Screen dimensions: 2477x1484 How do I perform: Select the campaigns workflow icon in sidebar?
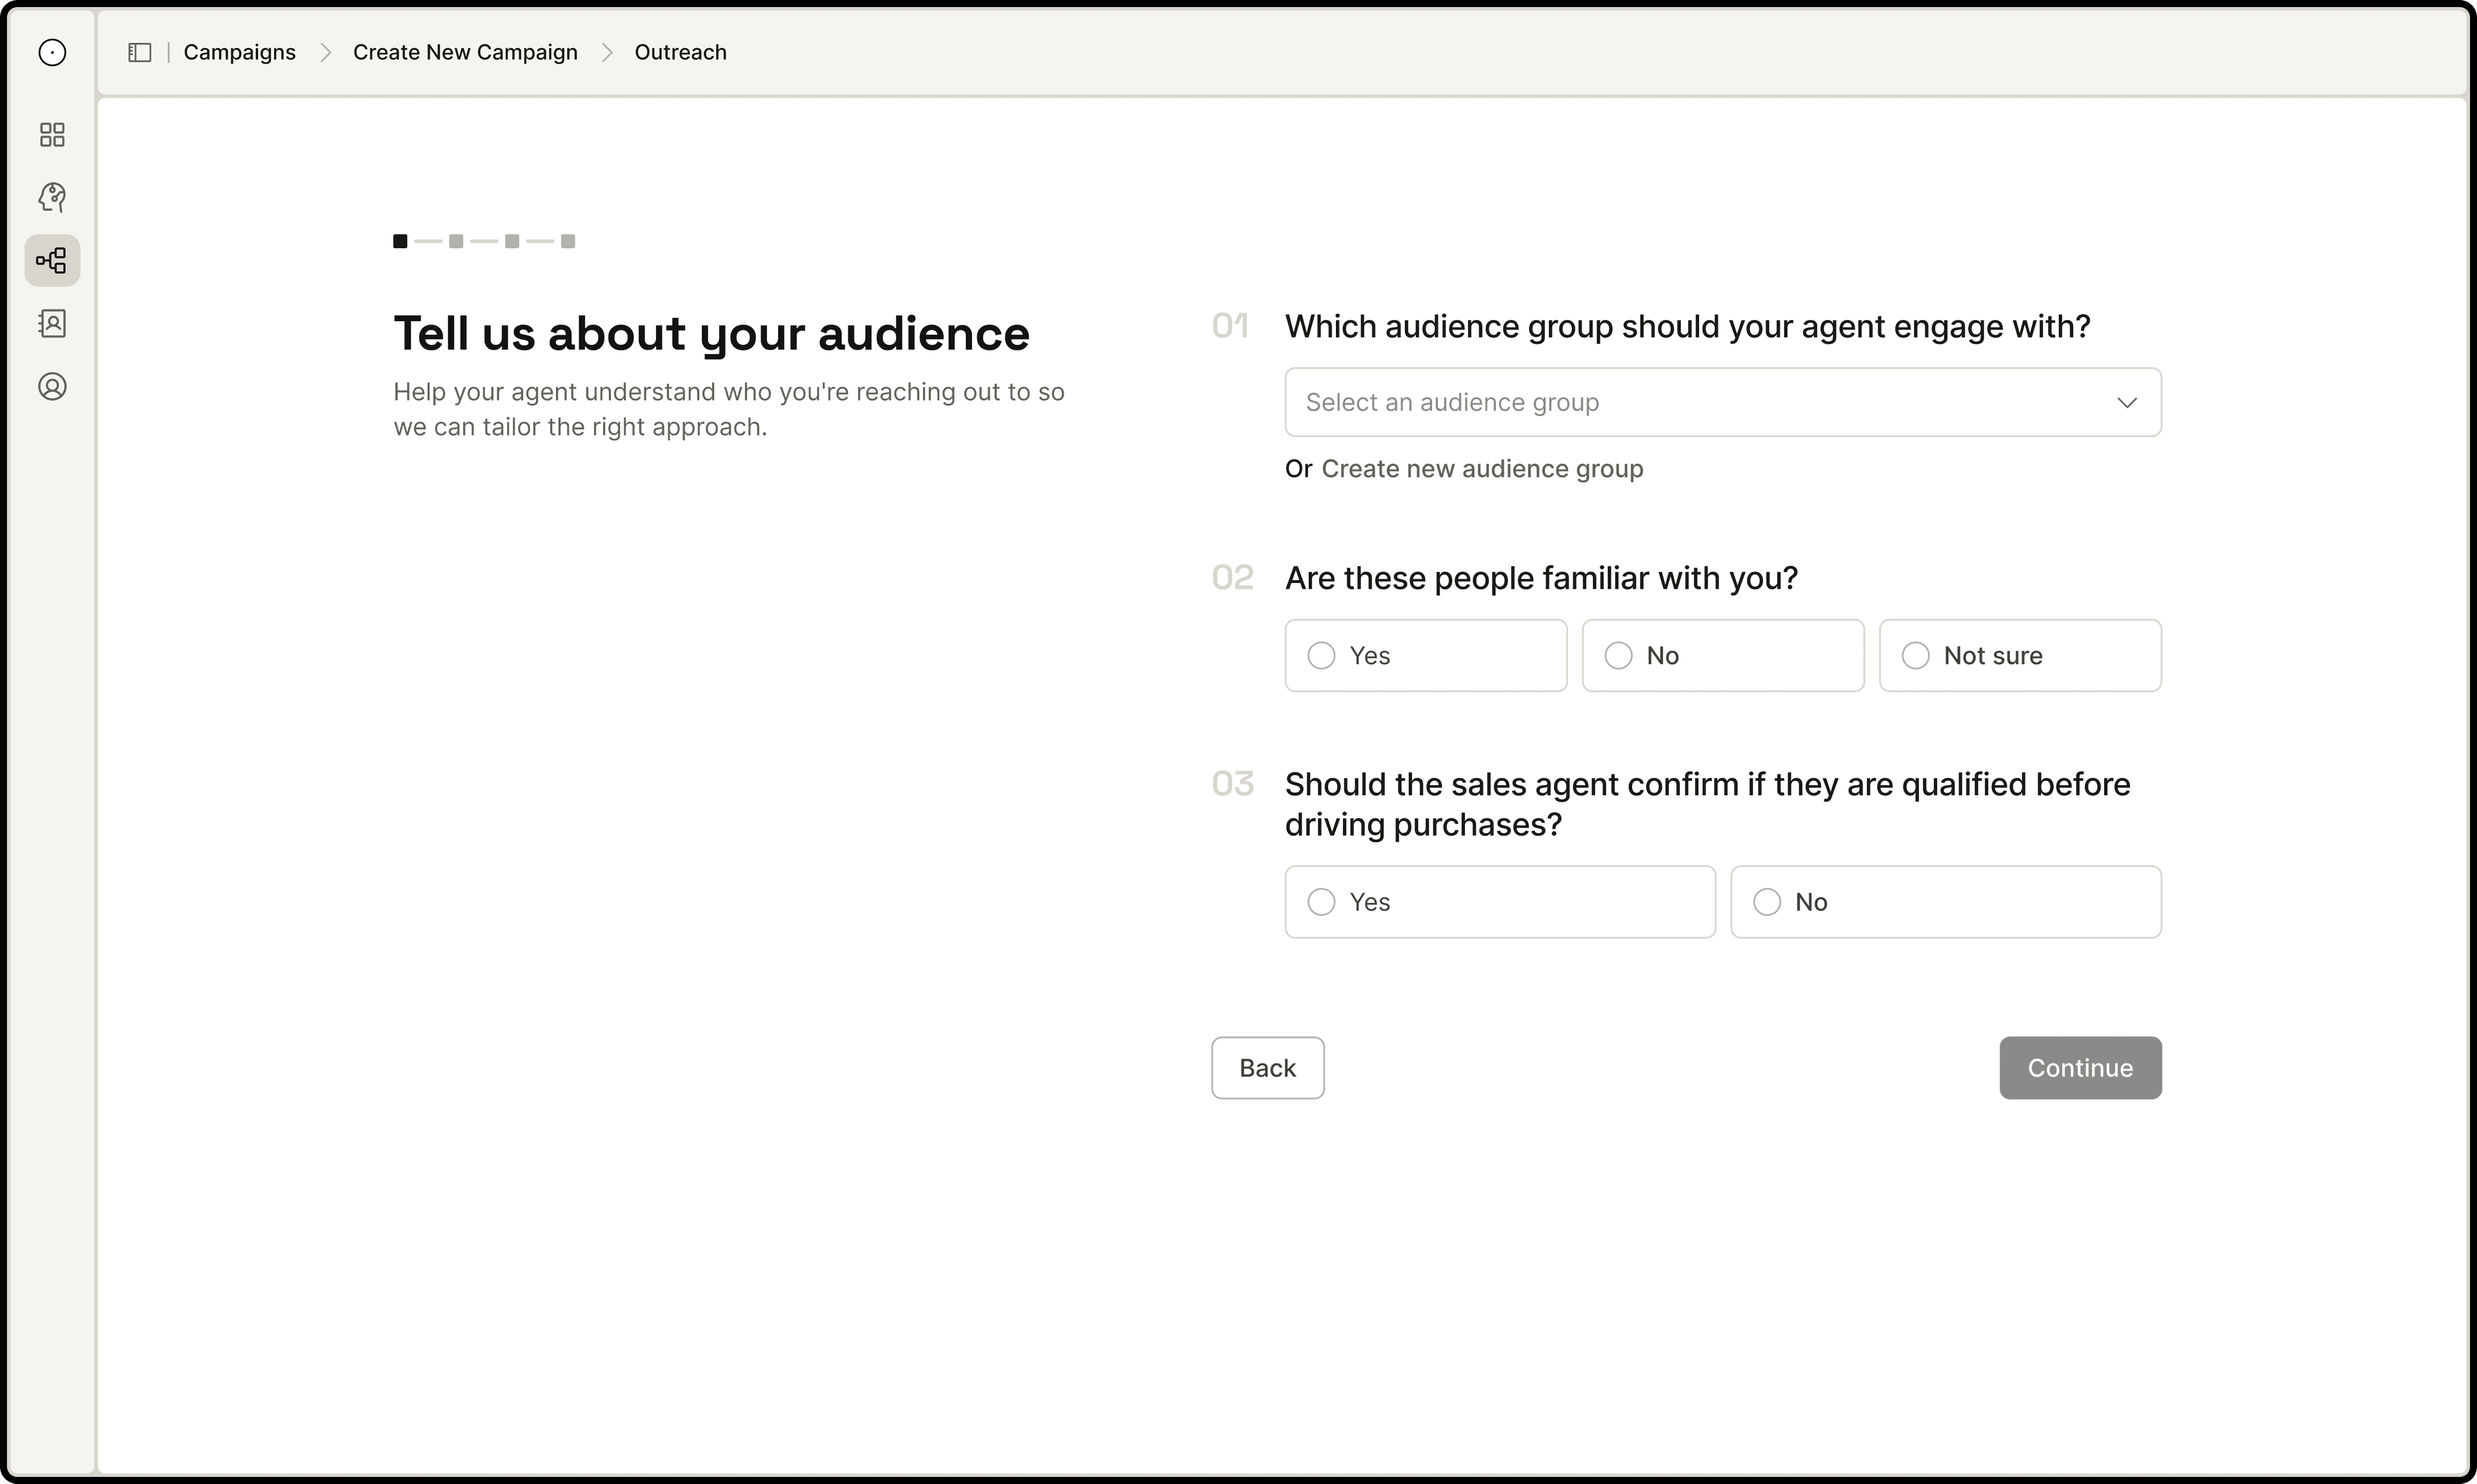tap(52, 261)
